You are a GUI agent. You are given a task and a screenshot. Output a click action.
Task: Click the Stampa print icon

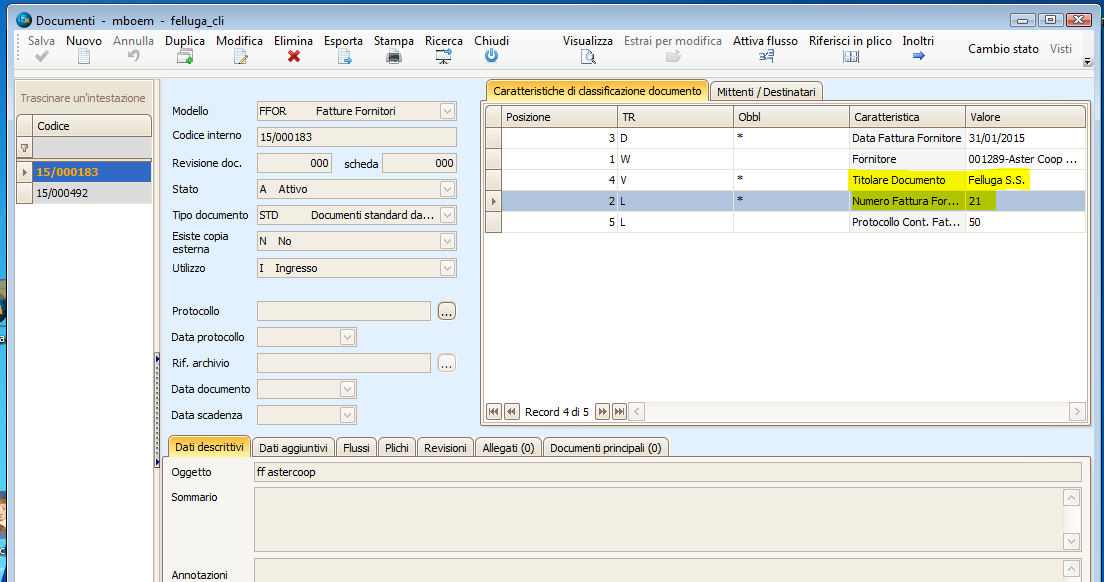point(394,57)
